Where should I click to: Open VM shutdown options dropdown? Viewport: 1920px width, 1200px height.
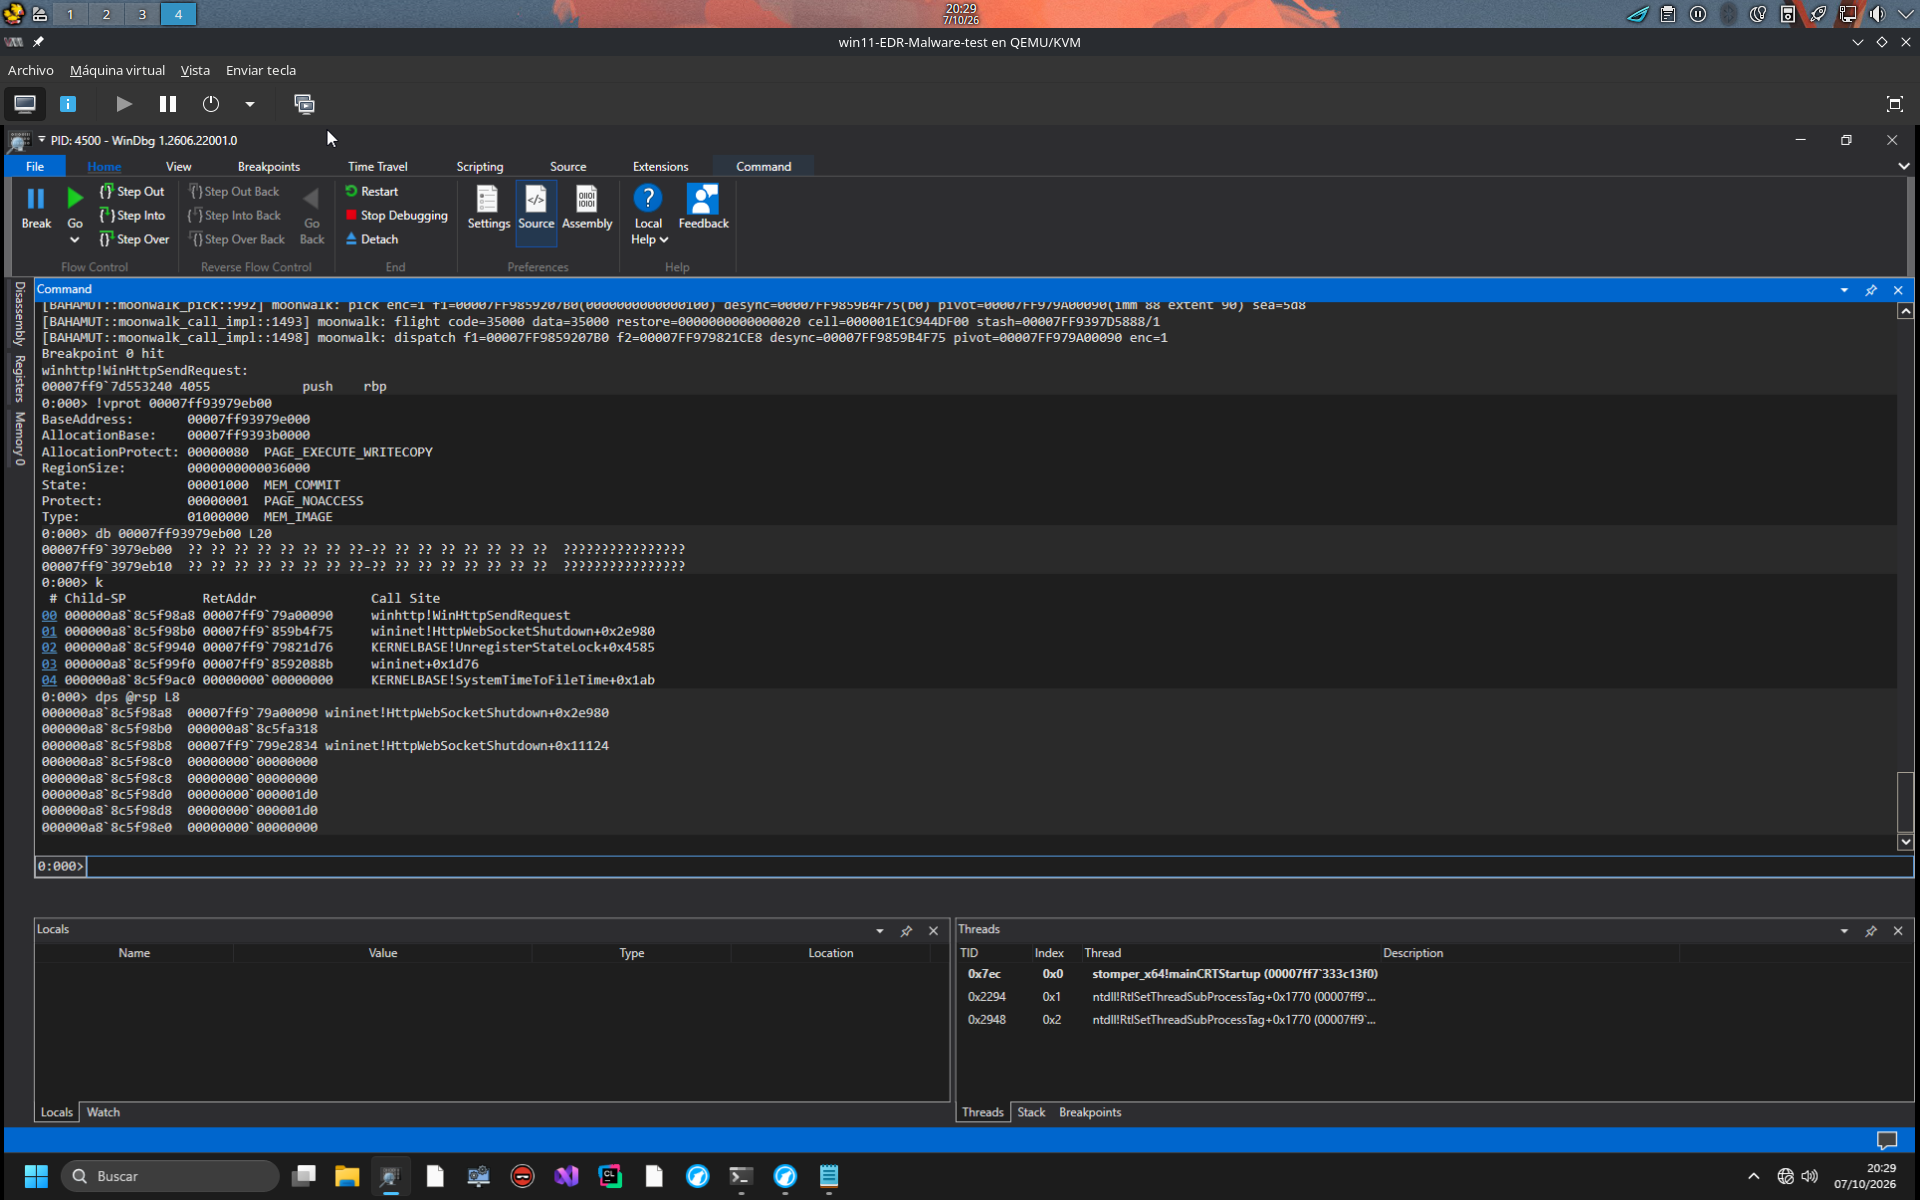(250, 104)
